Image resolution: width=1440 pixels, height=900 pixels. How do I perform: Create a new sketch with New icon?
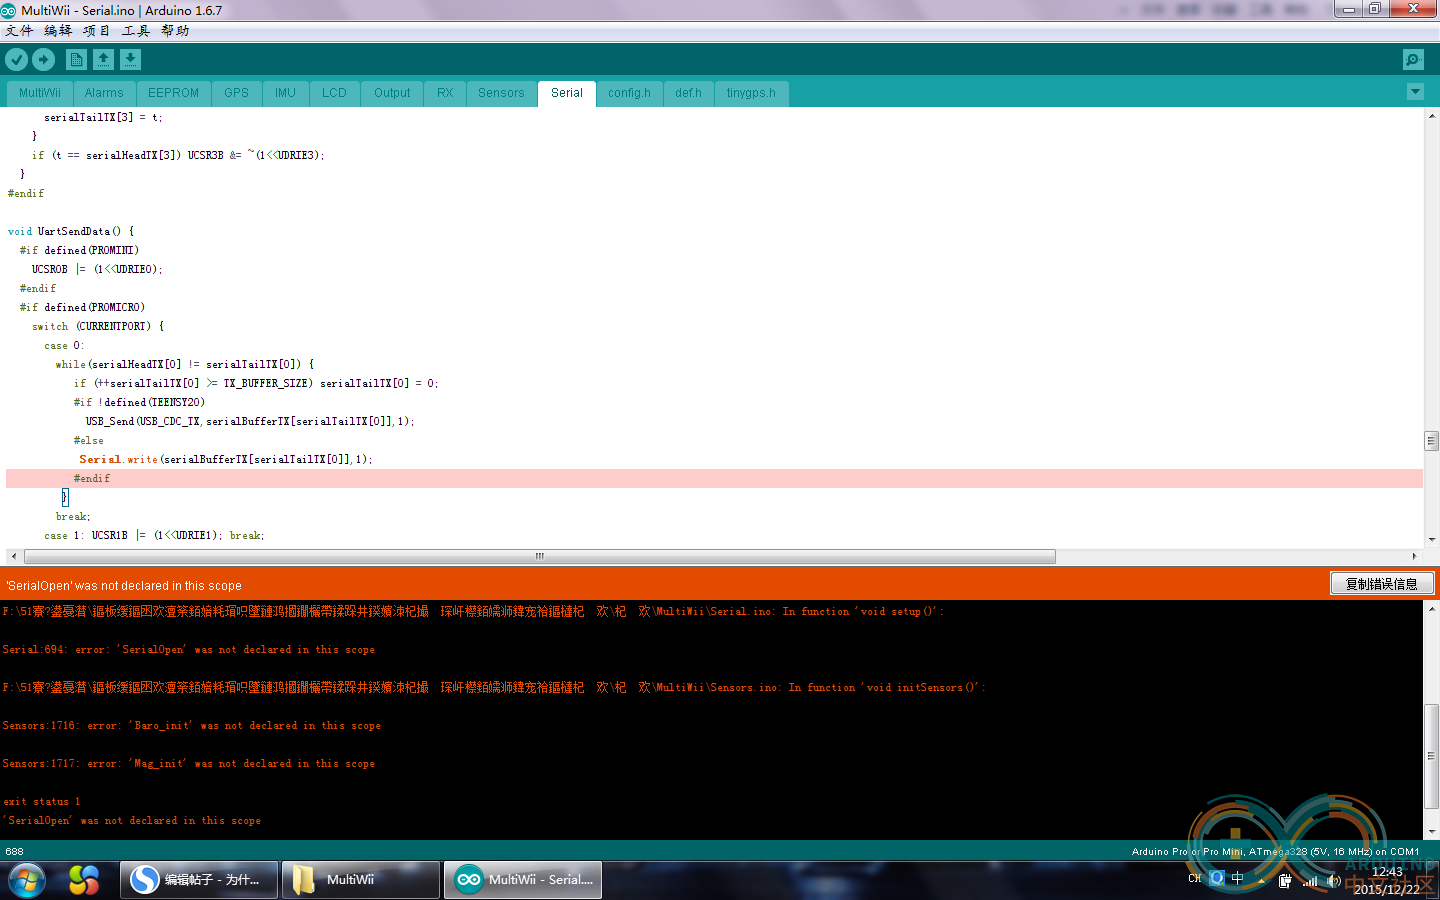(76, 60)
